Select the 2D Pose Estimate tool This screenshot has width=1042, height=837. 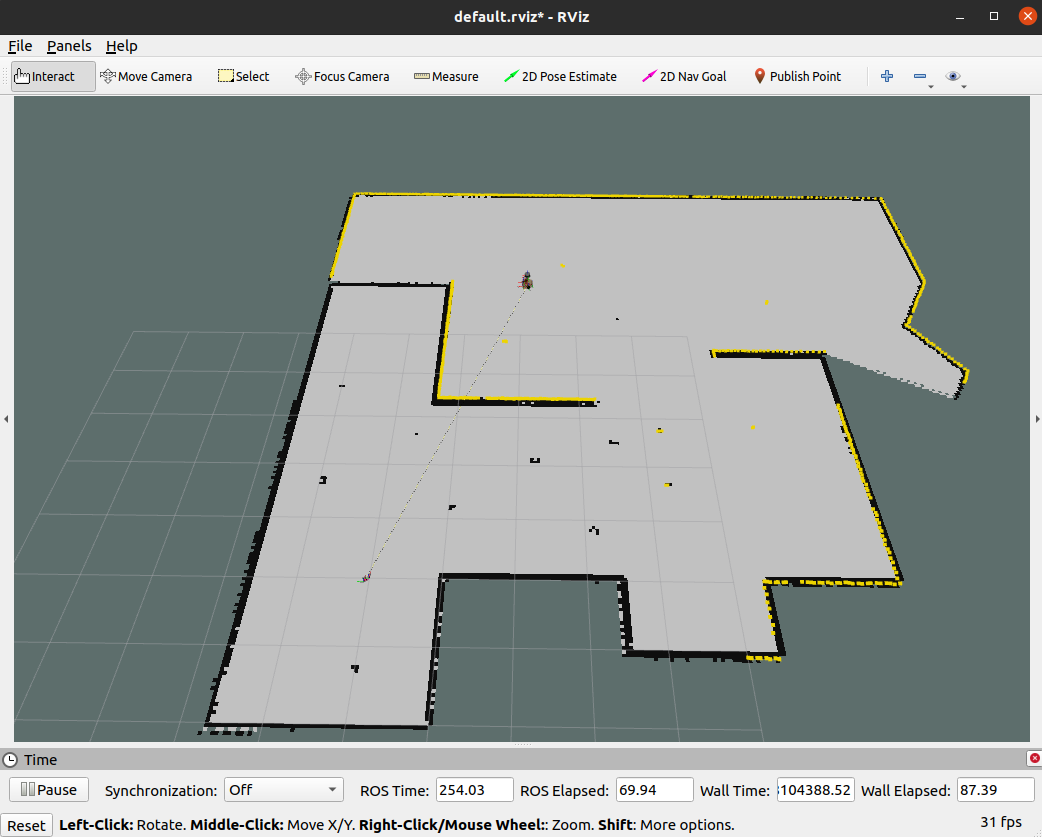point(560,77)
